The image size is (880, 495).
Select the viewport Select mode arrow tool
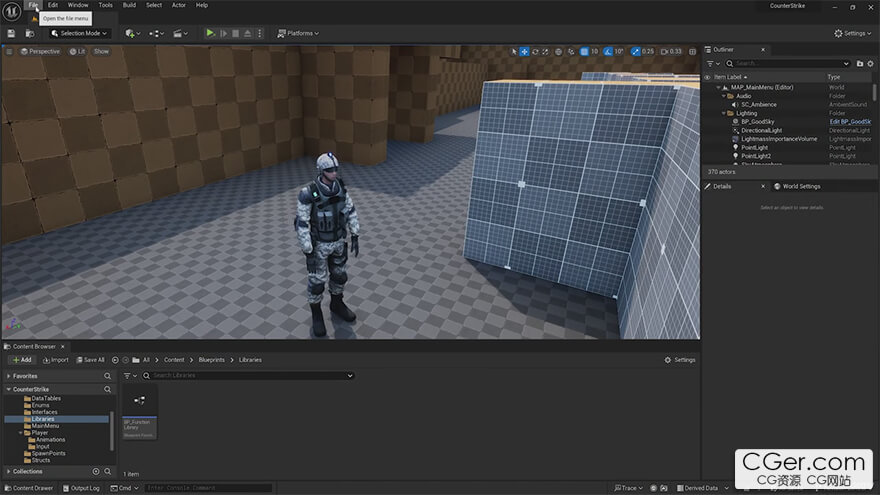point(514,51)
